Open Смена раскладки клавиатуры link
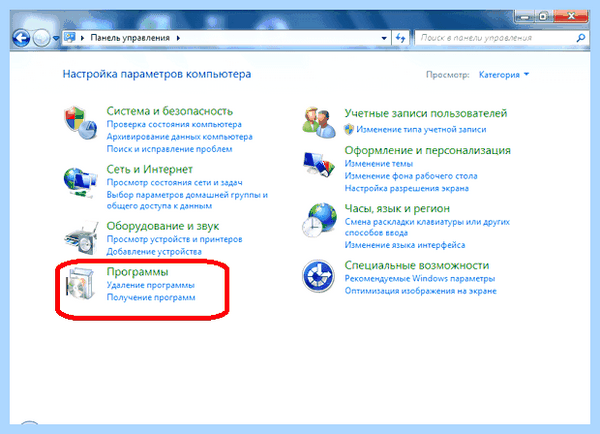Viewport: 600px width, 434px height. 427,227
